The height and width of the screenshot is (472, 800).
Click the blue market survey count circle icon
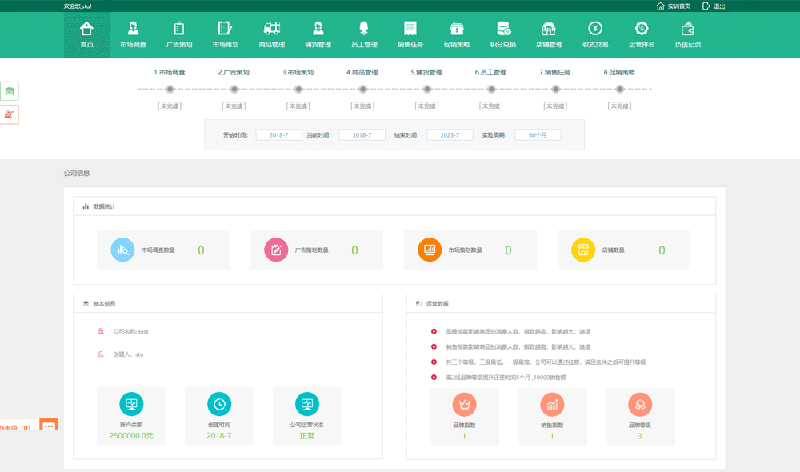[x=123, y=249]
